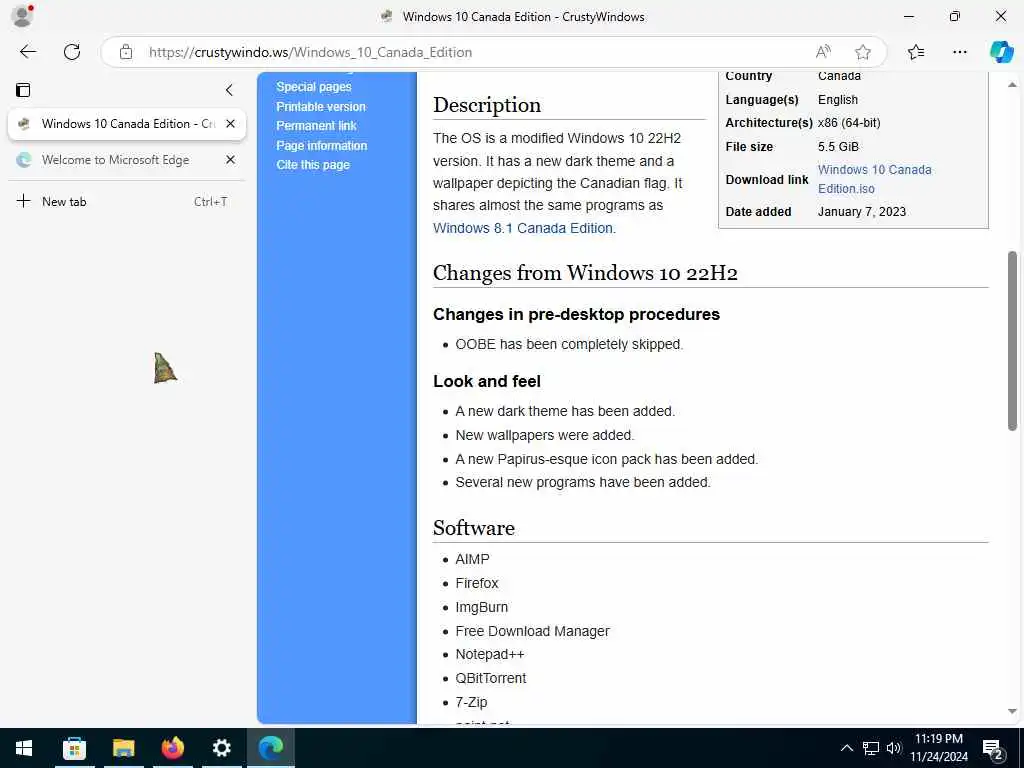
Task: Open Page information link
Action: [321, 146]
